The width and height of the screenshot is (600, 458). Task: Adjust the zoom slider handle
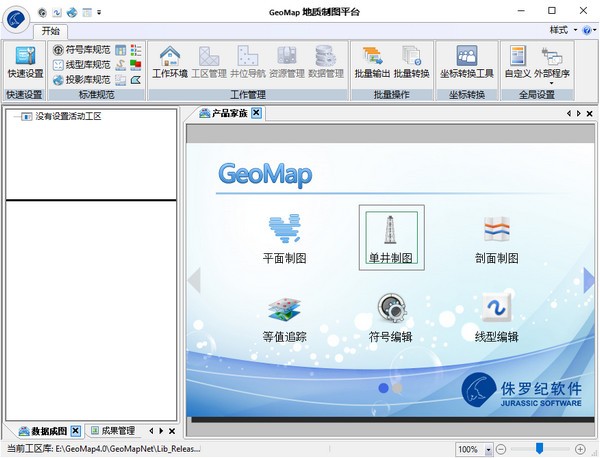pyautogui.click(x=540, y=448)
